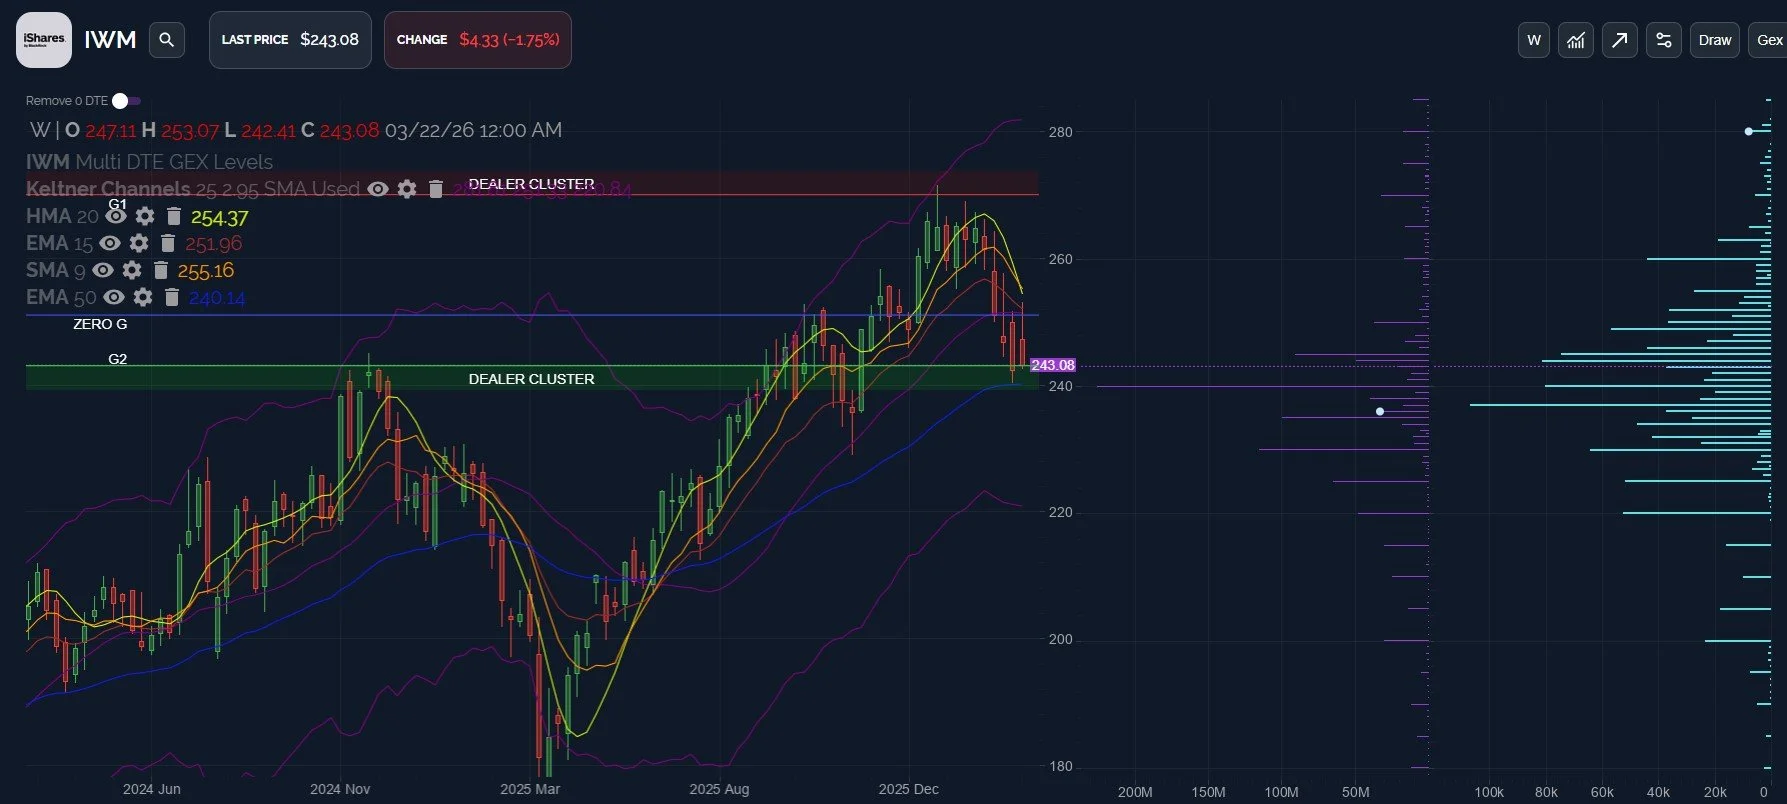Viewport: 1787px width, 804px height.
Task: Toggle visibility of EMA 50
Action: [114, 297]
